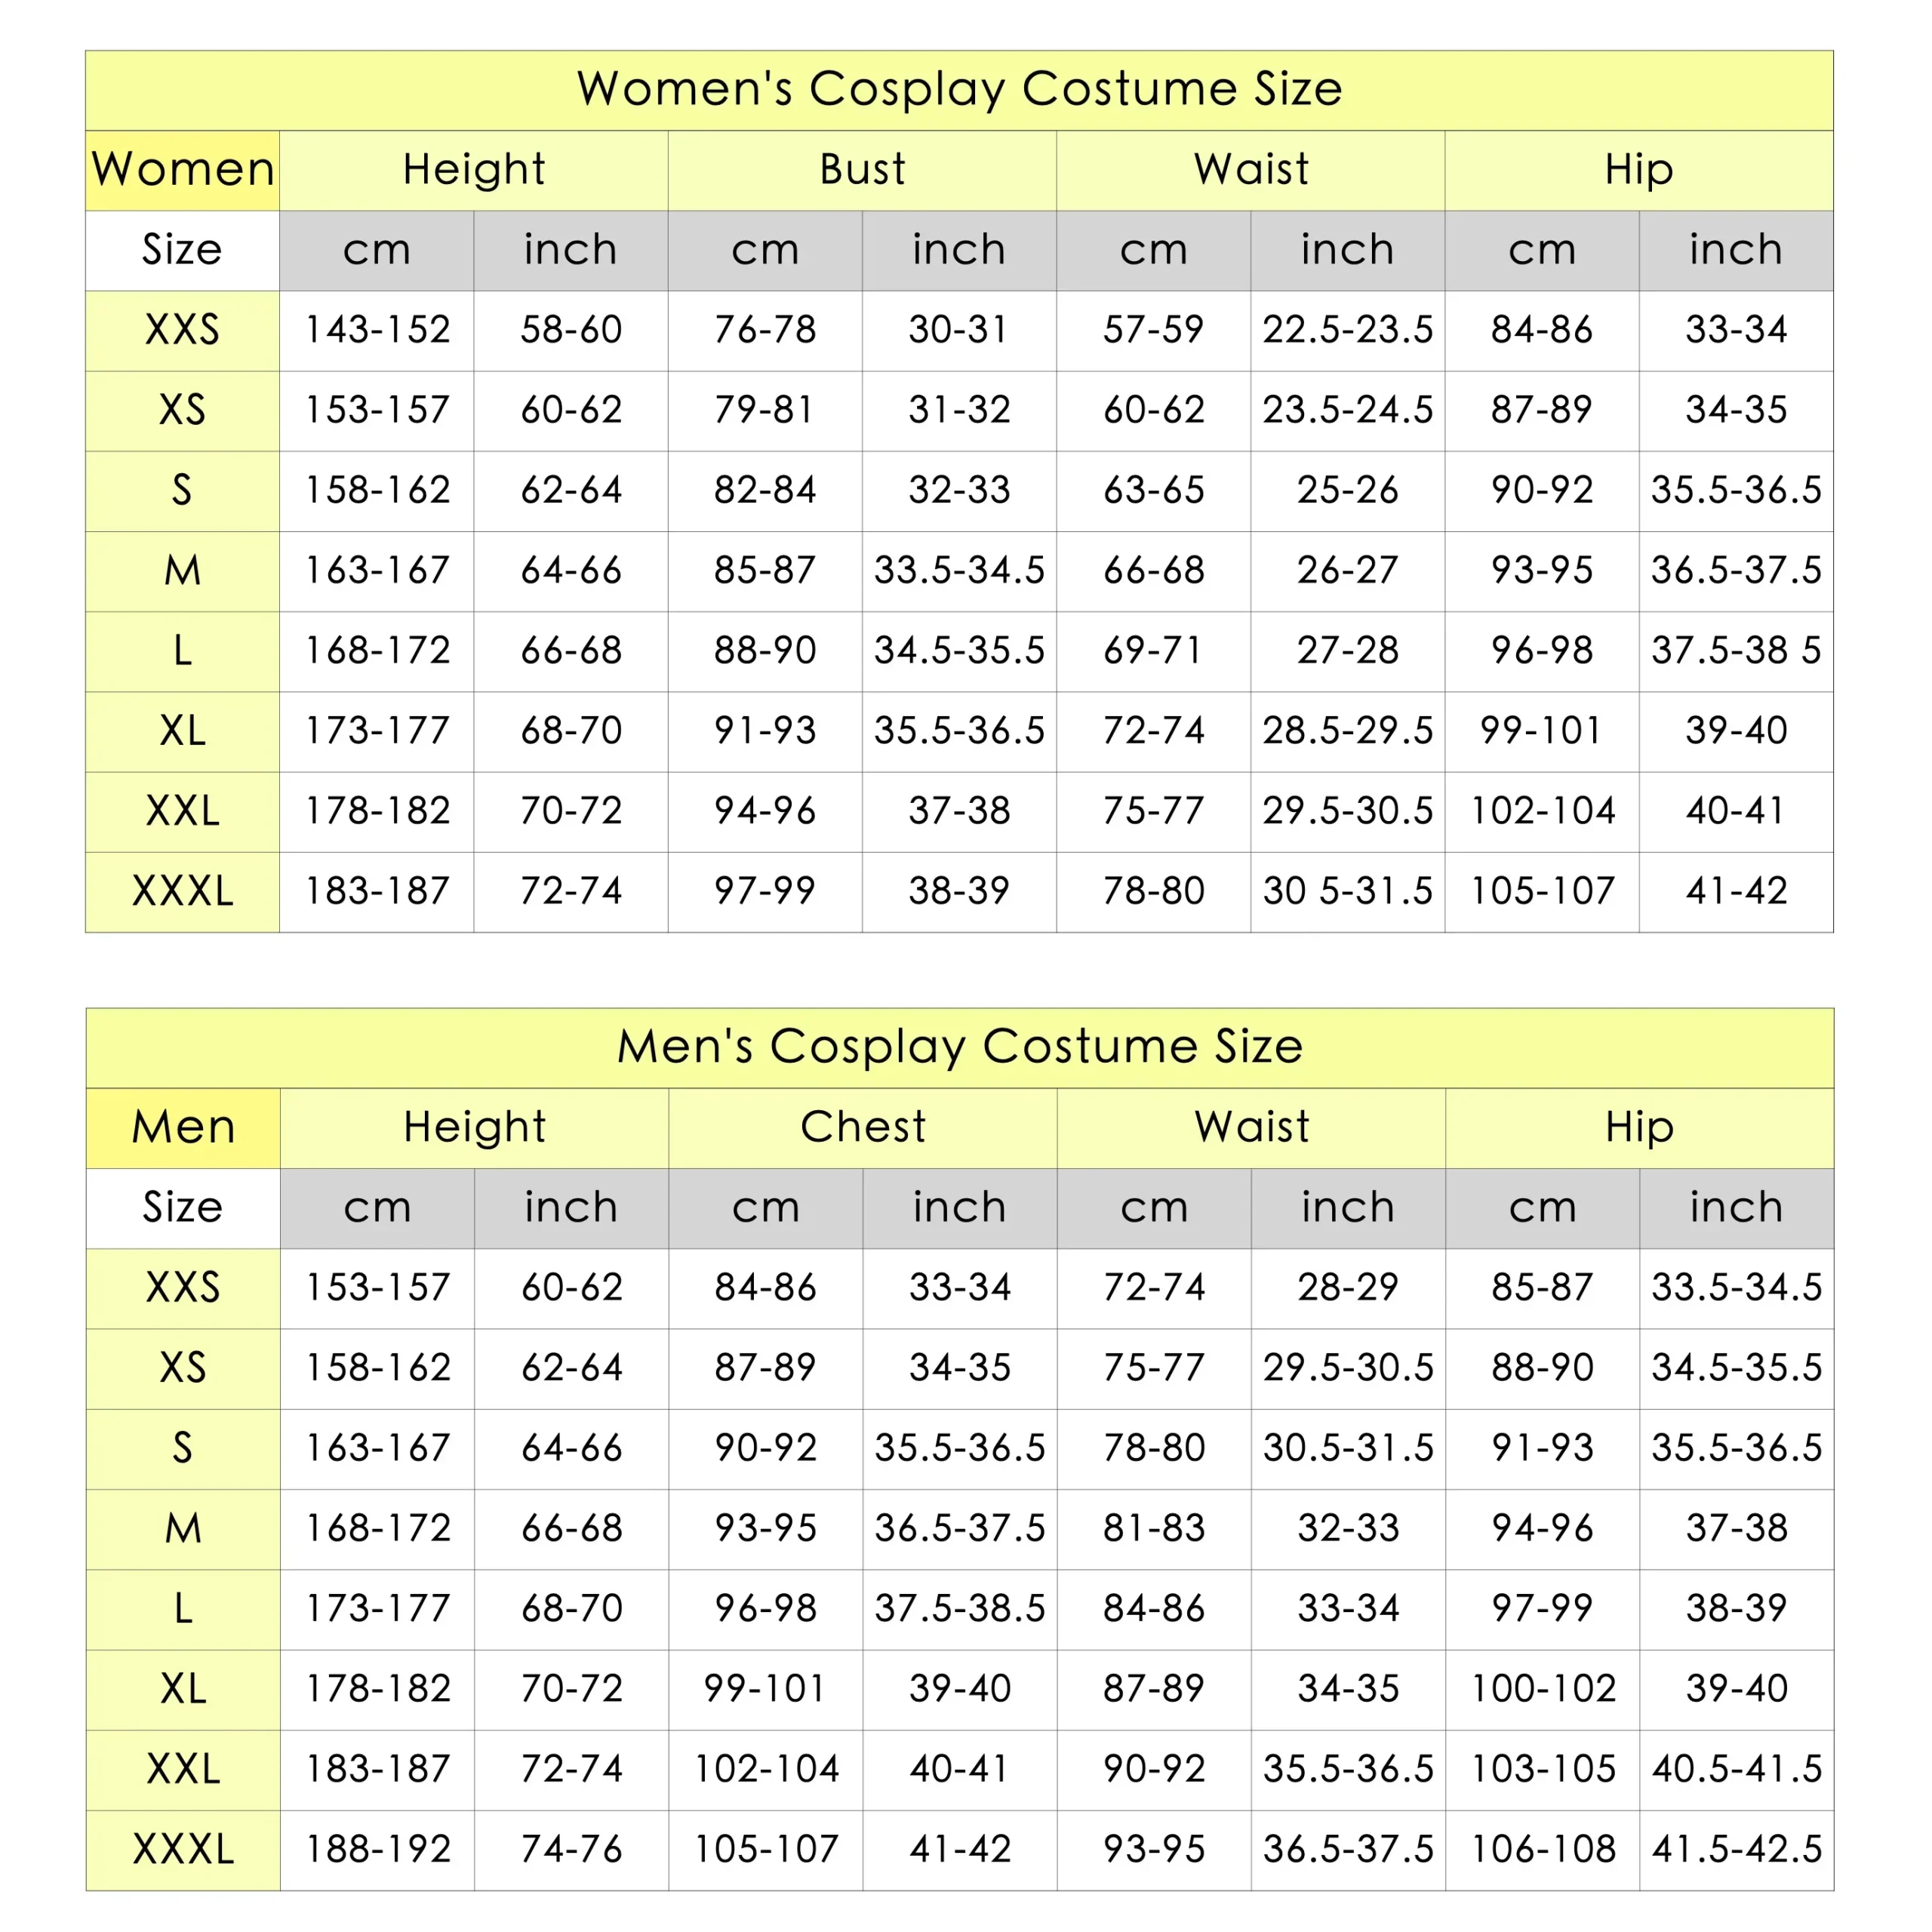This screenshot has width=1932, height=1932.
Task: Click the "Women's Cosplay Costume Size" title
Action: pos(959,89)
